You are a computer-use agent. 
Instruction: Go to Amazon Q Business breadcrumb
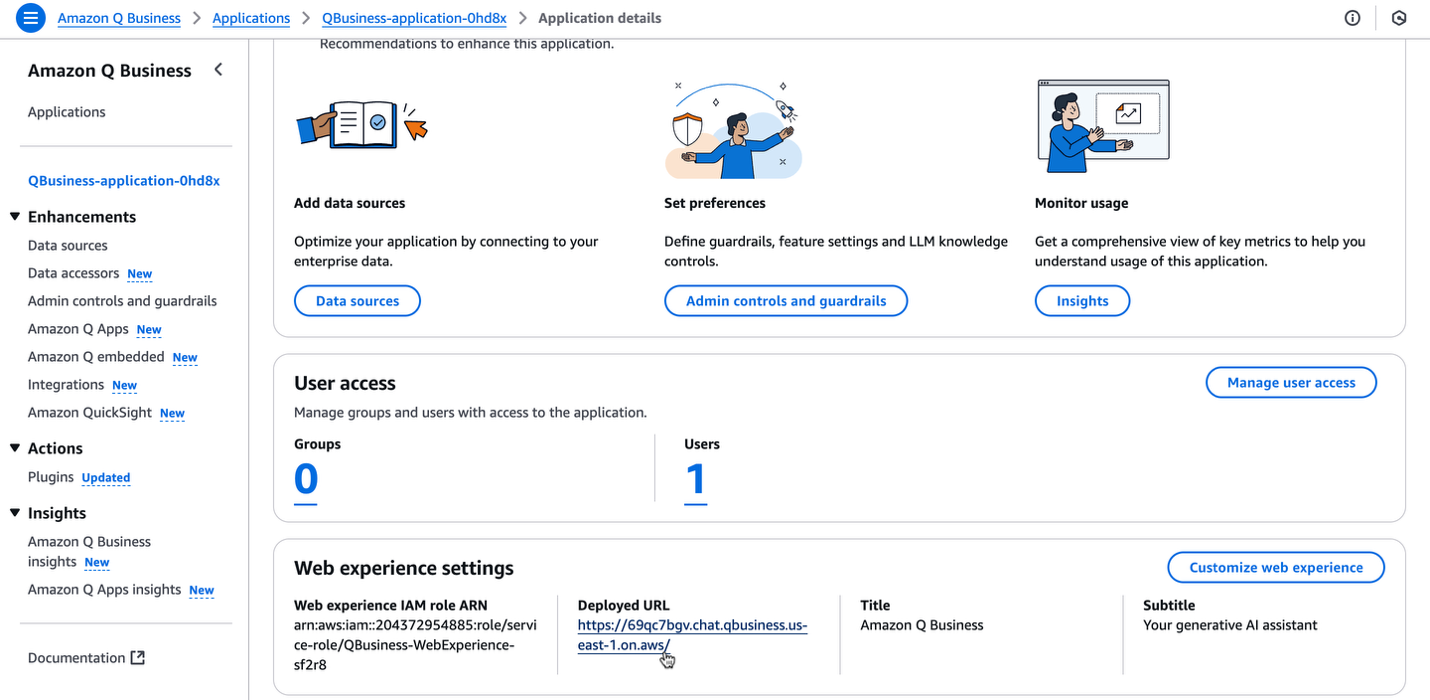click(119, 18)
